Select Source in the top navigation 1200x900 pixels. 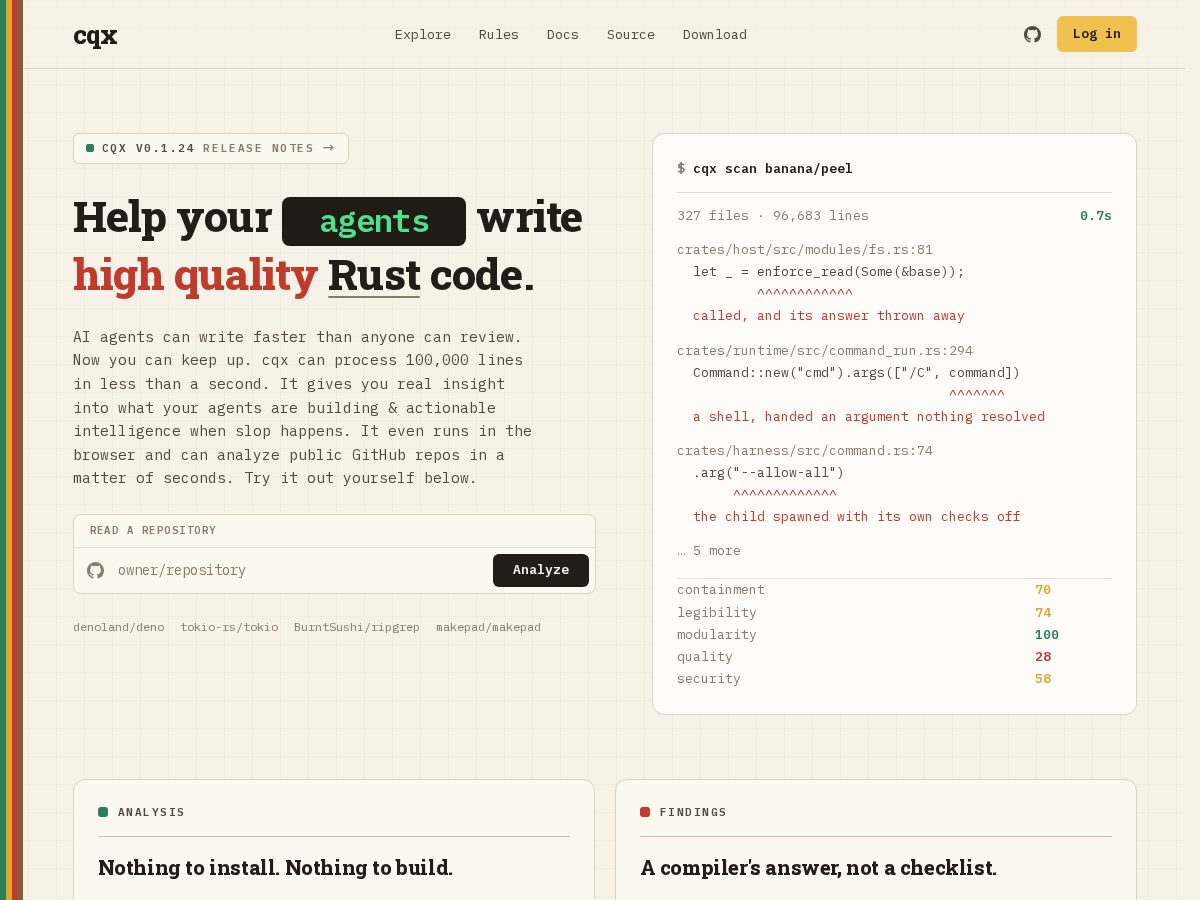pos(631,34)
